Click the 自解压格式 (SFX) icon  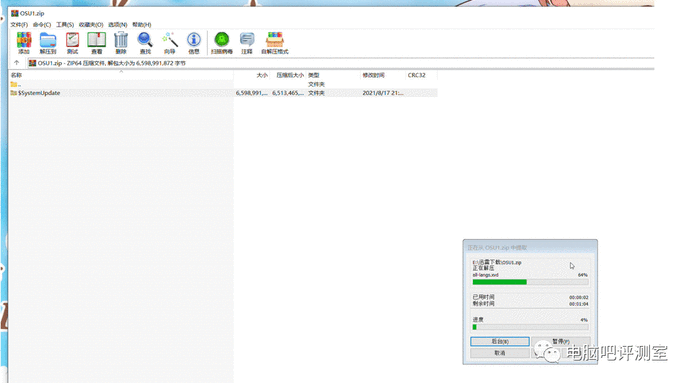tap(275, 43)
